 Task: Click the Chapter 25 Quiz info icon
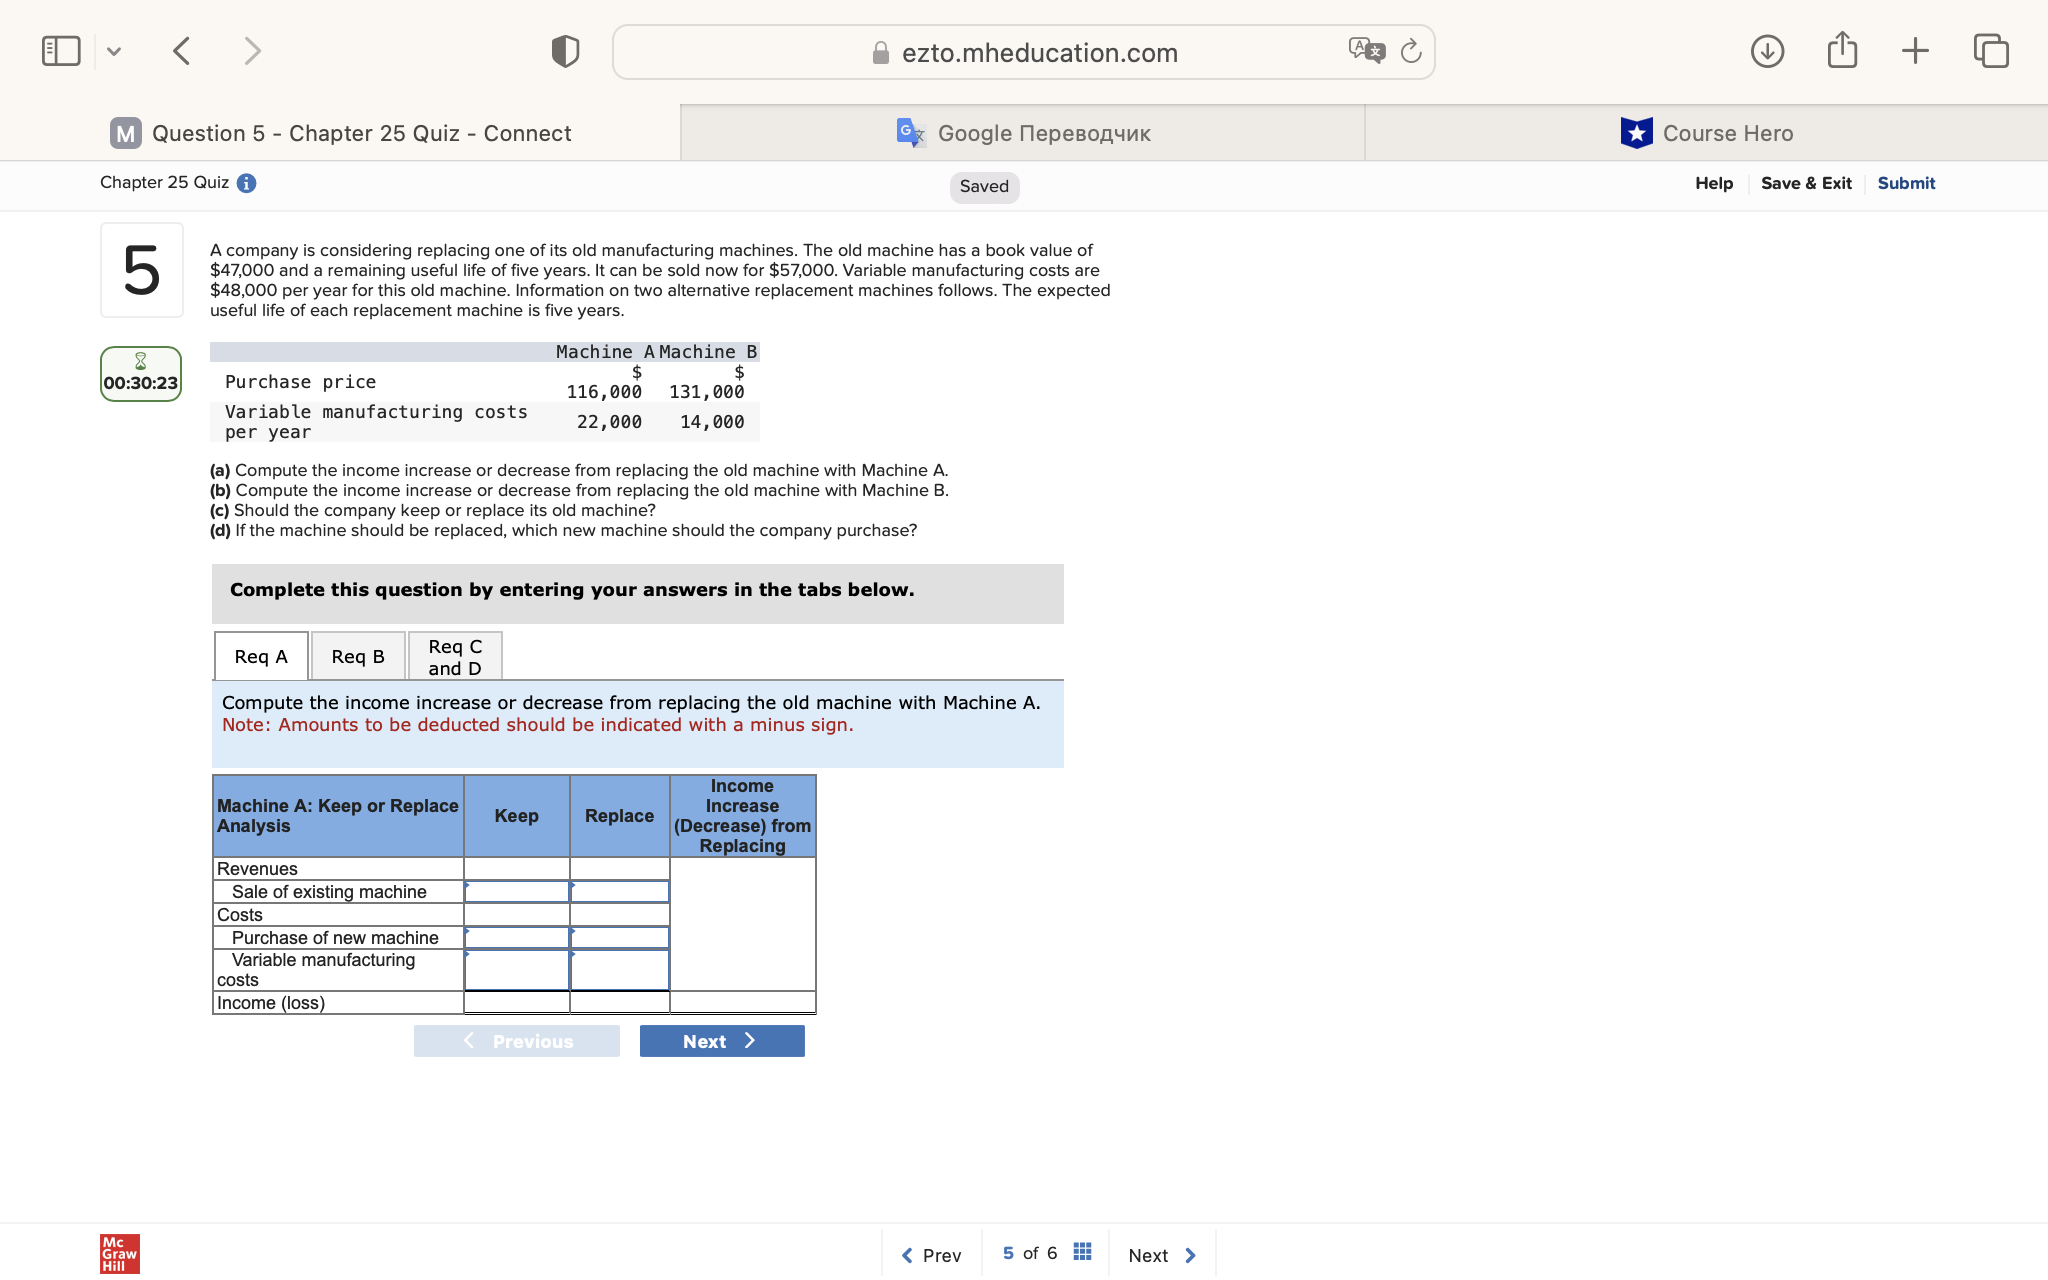(x=246, y=183)
